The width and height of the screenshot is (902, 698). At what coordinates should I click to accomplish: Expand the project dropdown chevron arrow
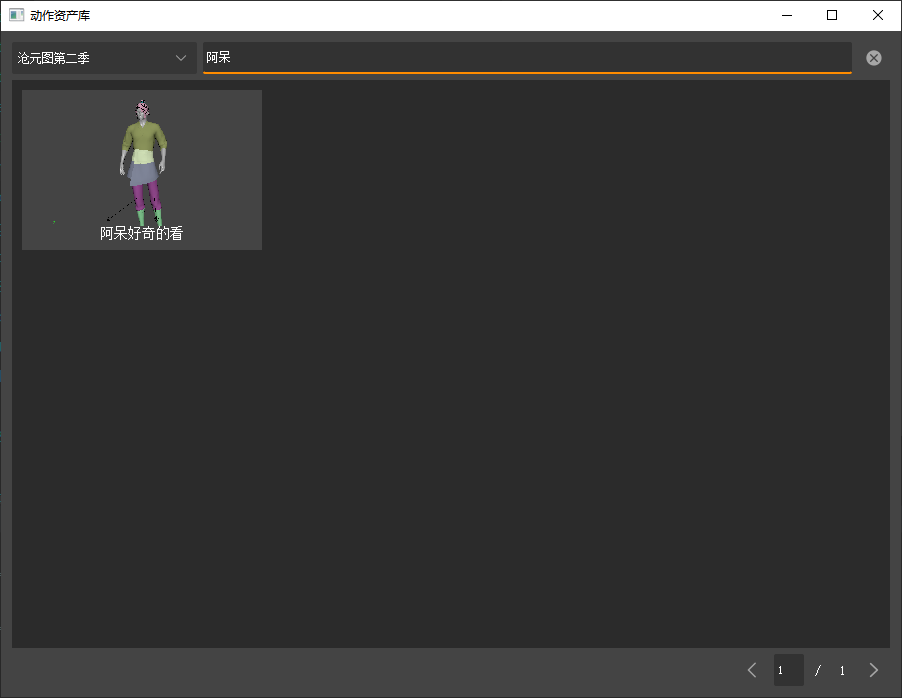(181, 58)
